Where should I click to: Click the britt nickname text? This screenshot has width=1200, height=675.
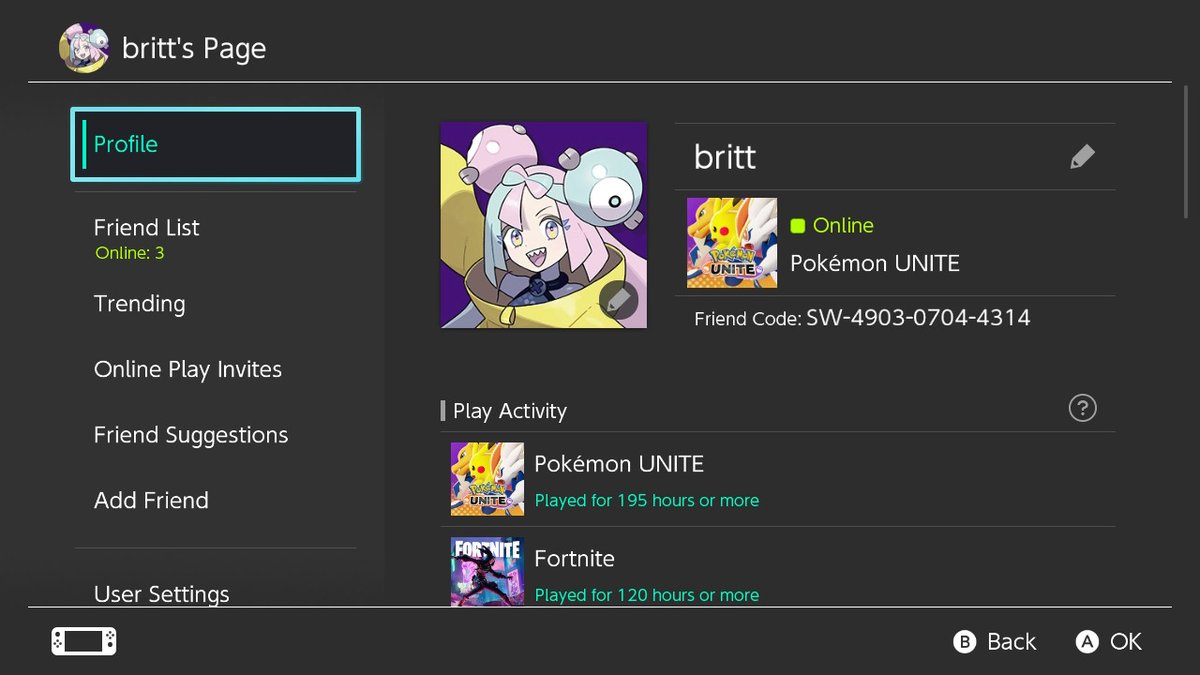pos(725,157)
